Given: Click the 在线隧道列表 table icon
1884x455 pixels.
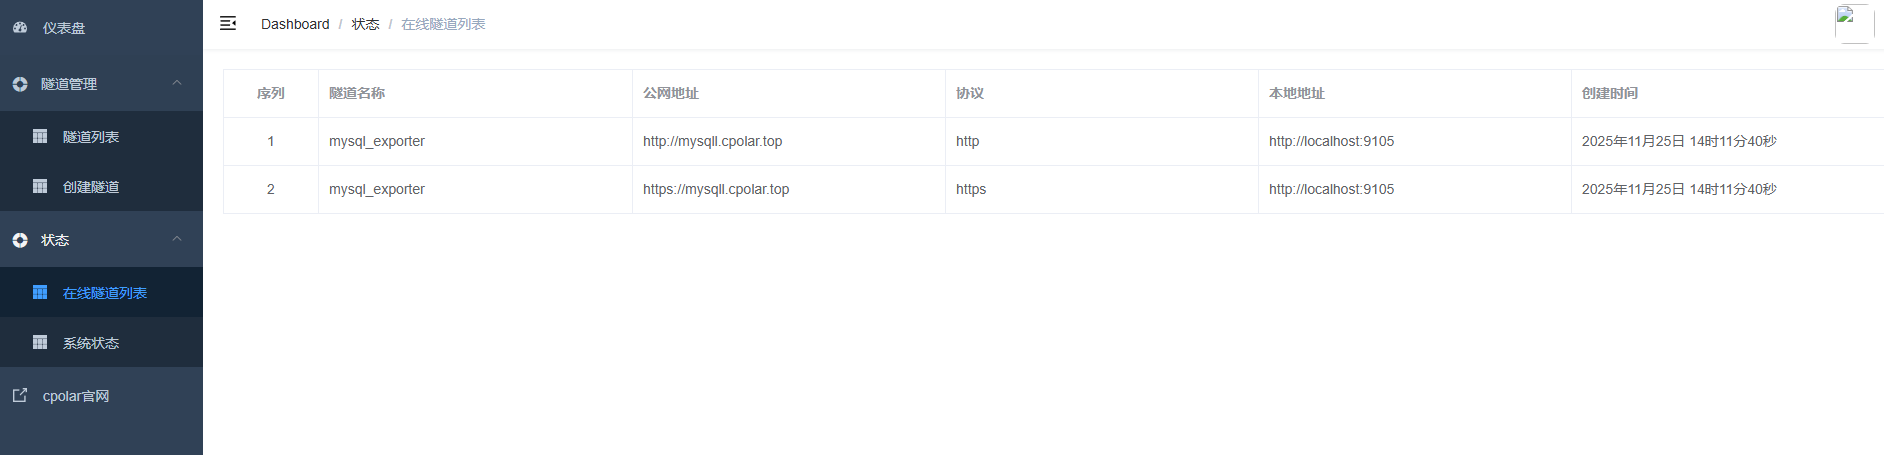Looking at the screenshot, I should [40, 292].
